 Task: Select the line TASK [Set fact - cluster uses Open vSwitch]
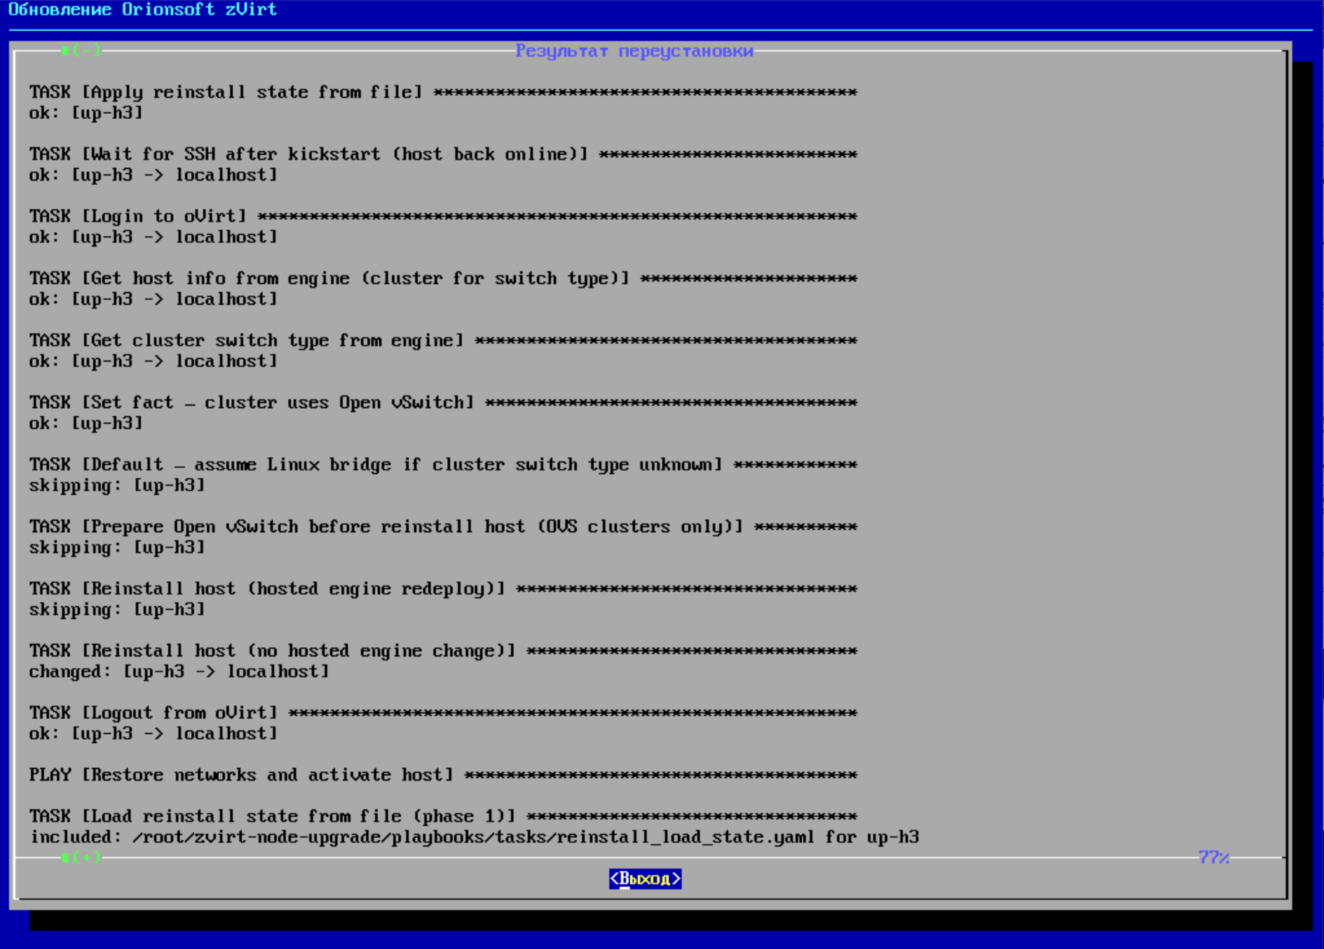click(x=443, y=402)
